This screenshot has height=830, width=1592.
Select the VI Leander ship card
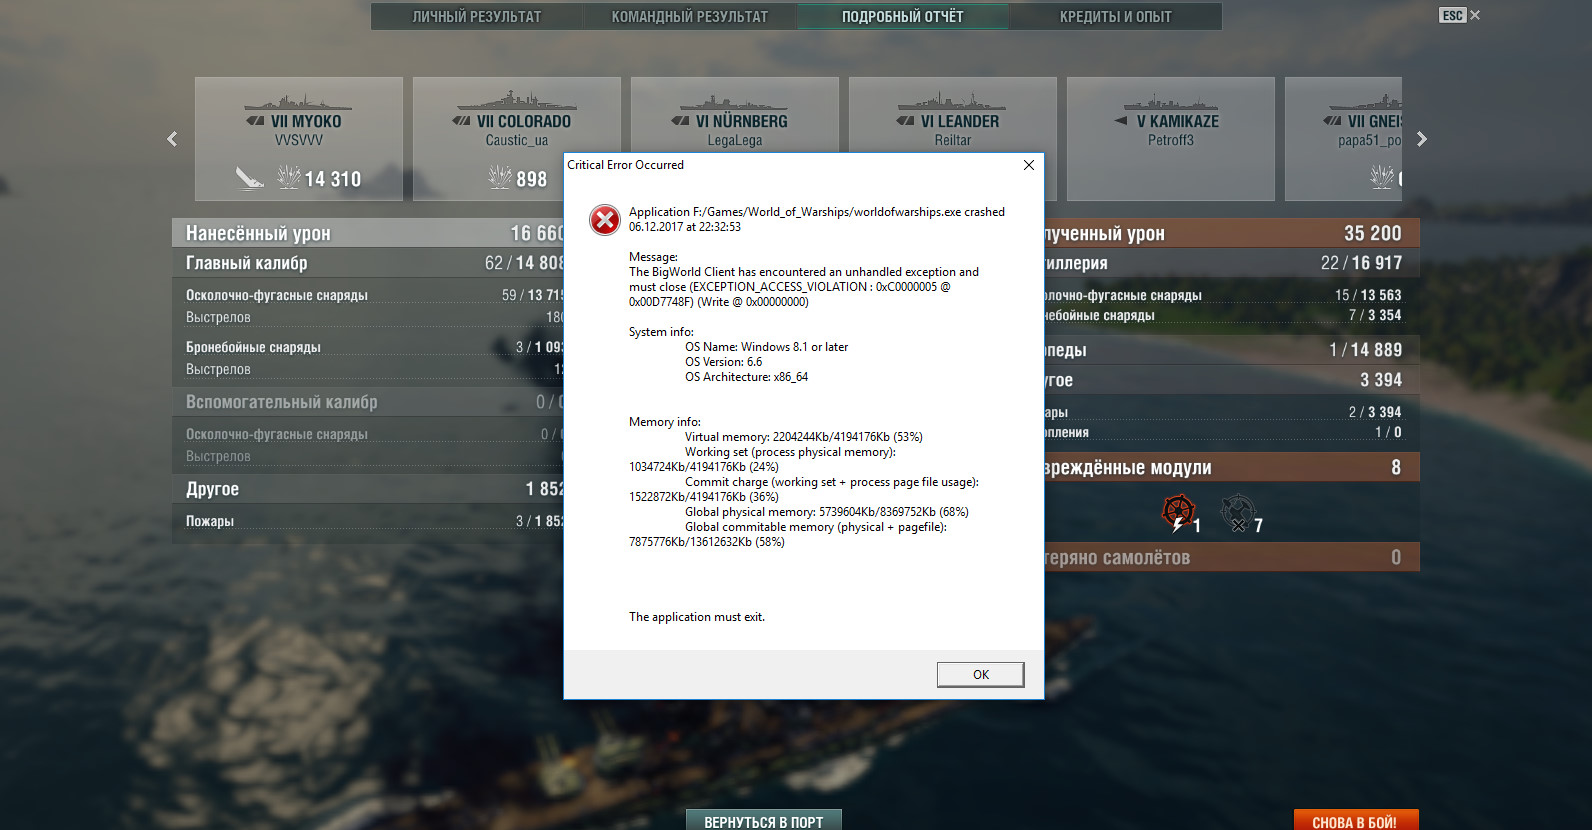pyautogui.click(x=953, y=115)
